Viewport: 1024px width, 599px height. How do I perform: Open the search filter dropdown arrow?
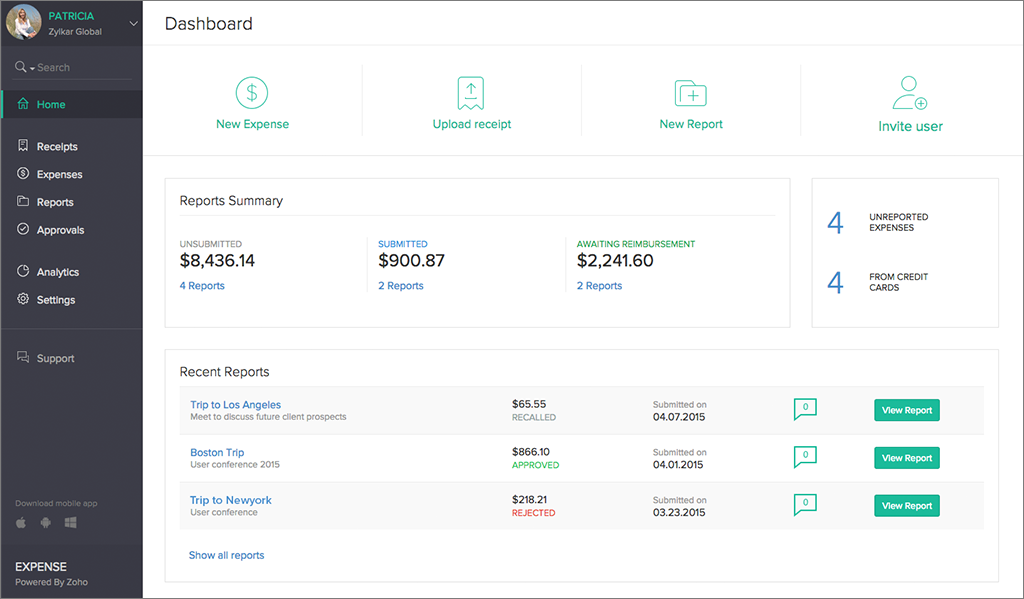click(32, 67)
